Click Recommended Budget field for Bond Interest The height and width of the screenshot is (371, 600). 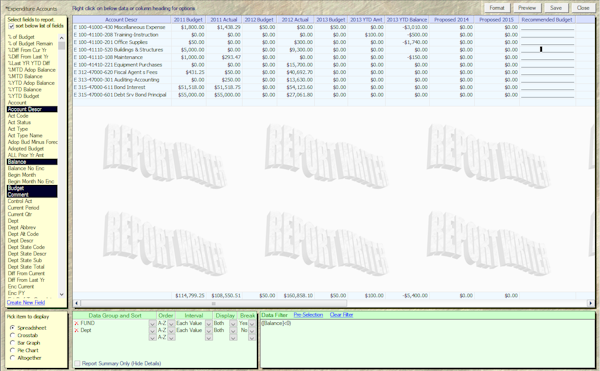(547, 87)
